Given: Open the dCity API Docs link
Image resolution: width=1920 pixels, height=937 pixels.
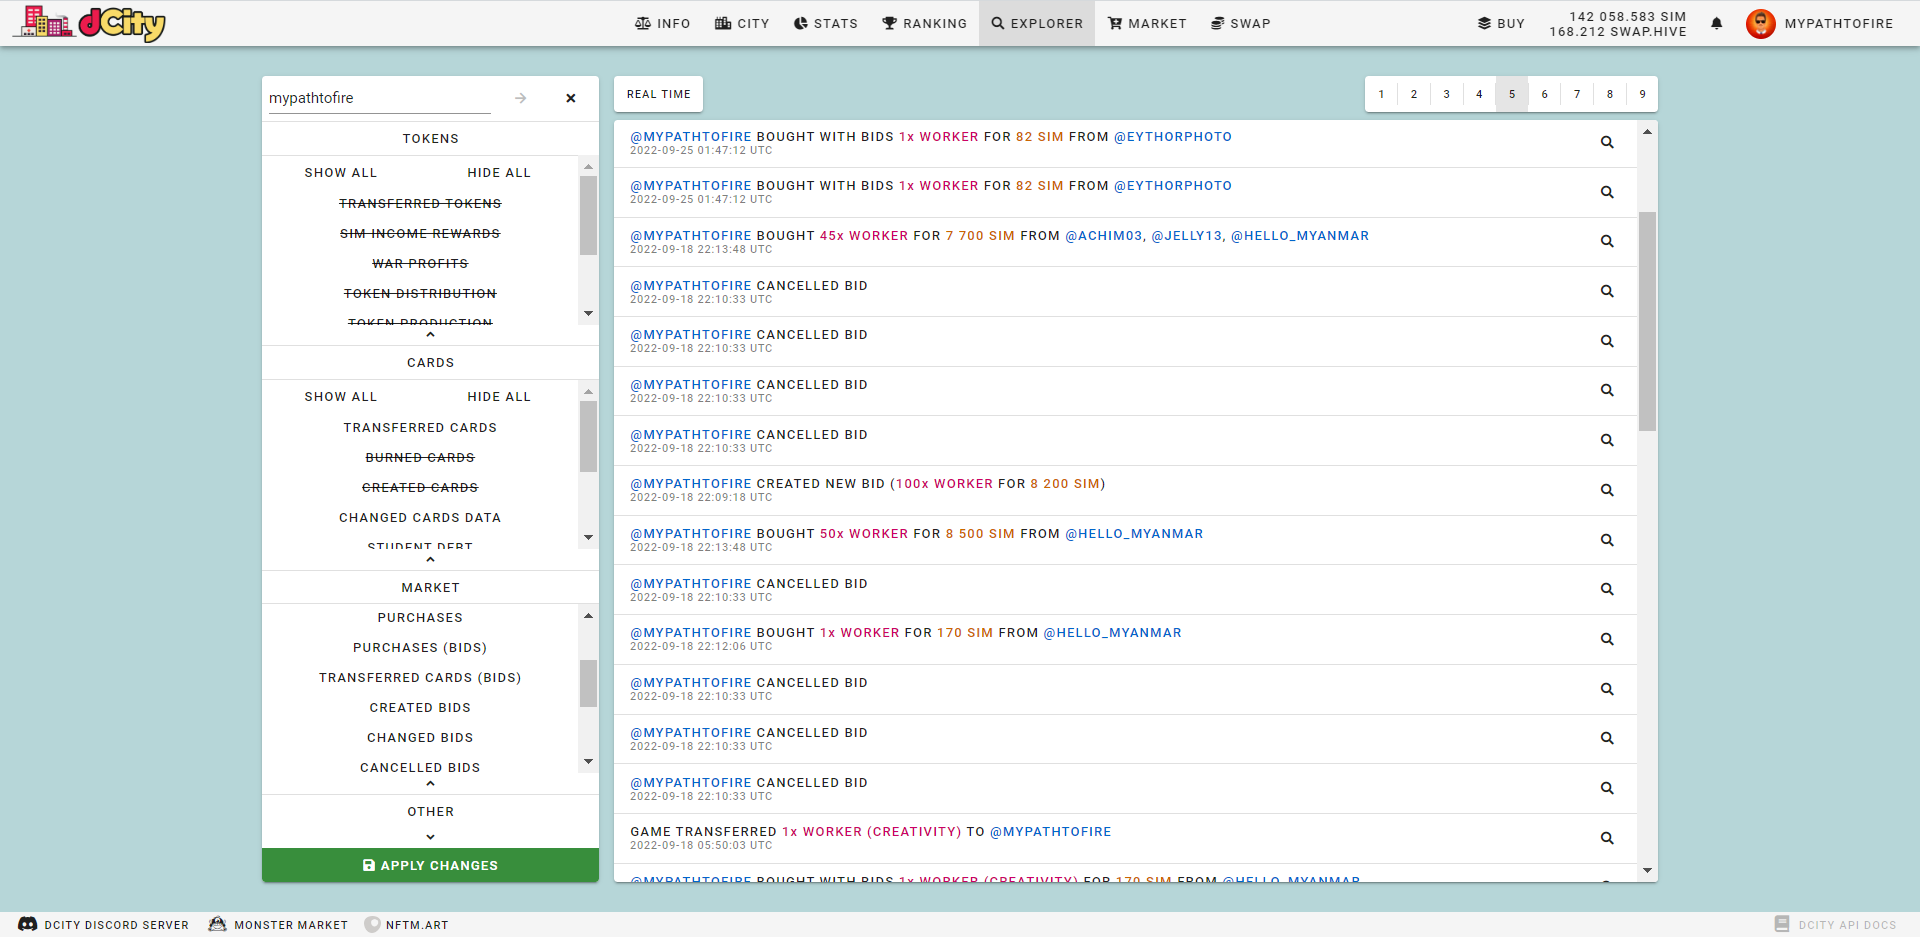Looking at the screenshot, I should pyautogui.click(x=1835, y=925).
